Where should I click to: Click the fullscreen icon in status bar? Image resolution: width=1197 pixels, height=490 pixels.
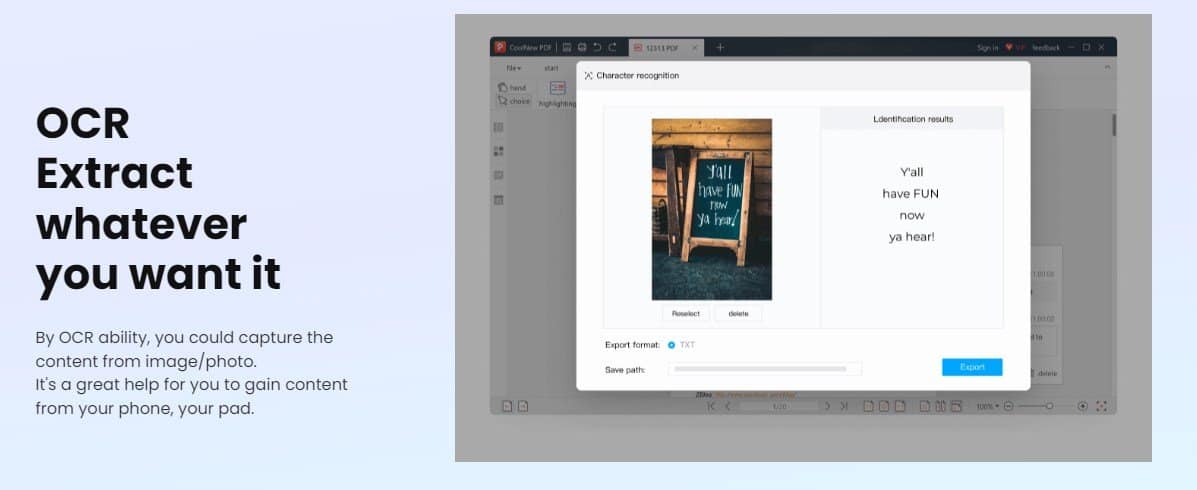point(1101,406)
